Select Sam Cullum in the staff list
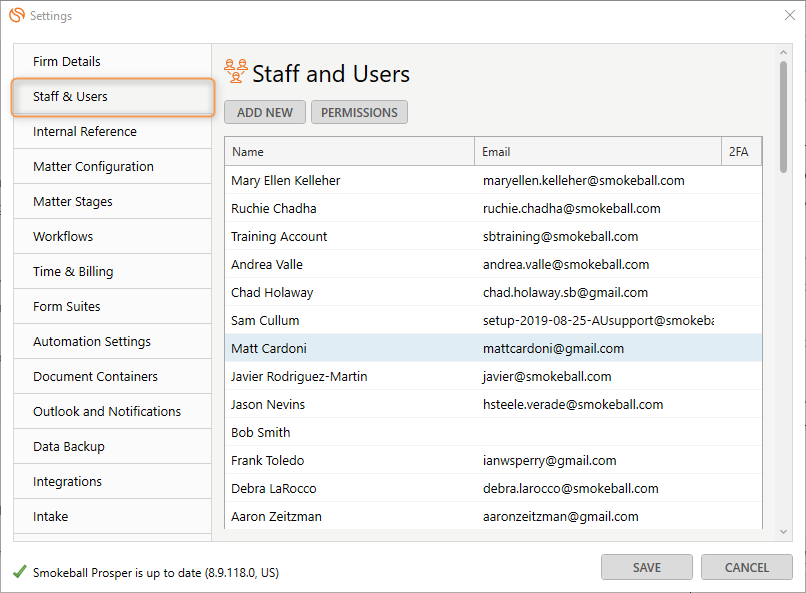The image size is (806, 593). point(493,320)
